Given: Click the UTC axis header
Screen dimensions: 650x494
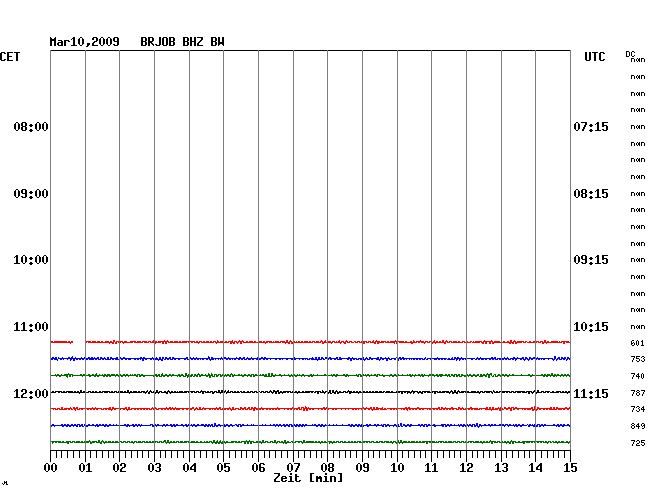Looking at the screenshot, I should (x=594, y=57).
